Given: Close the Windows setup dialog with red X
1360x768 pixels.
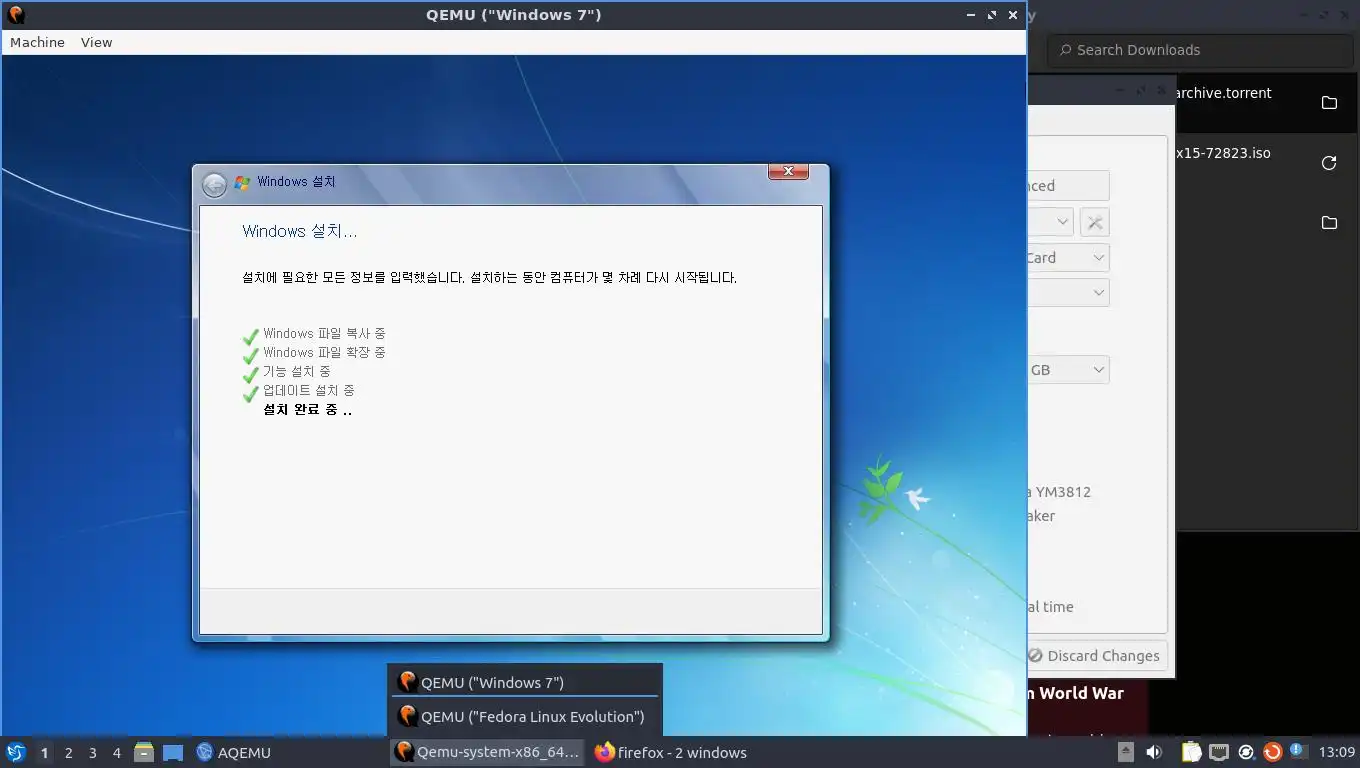Looking at the screenshot, I should coord(788,172).
